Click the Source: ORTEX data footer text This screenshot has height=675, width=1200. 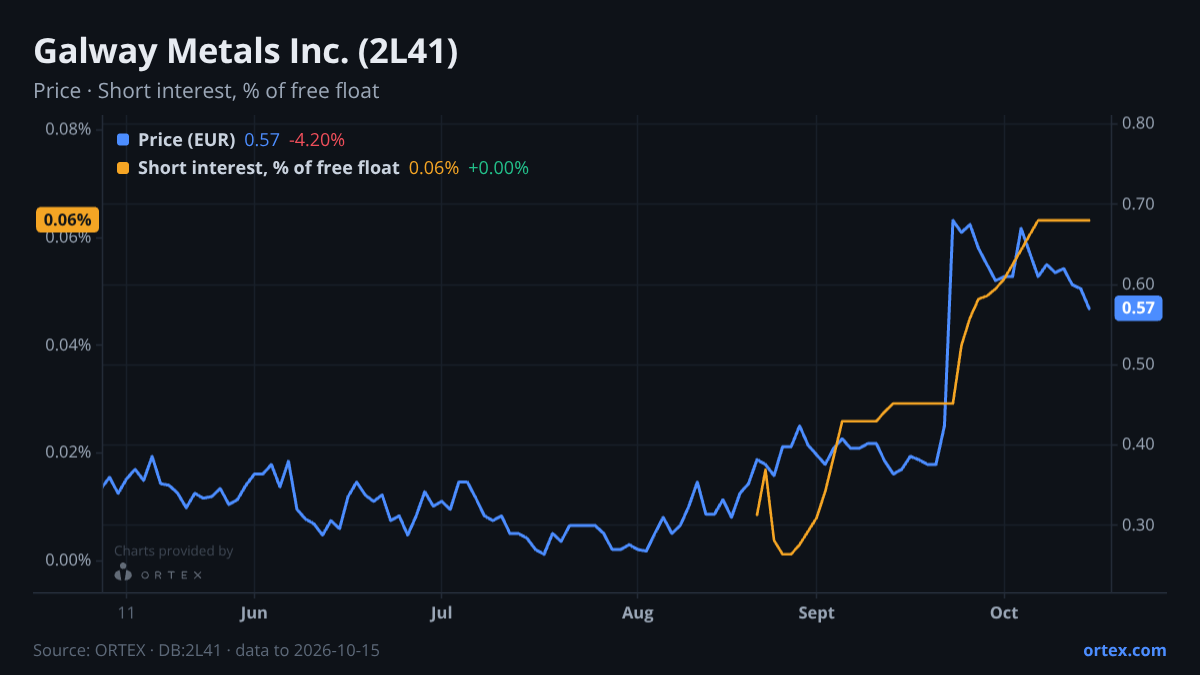(x=206, y=650)
